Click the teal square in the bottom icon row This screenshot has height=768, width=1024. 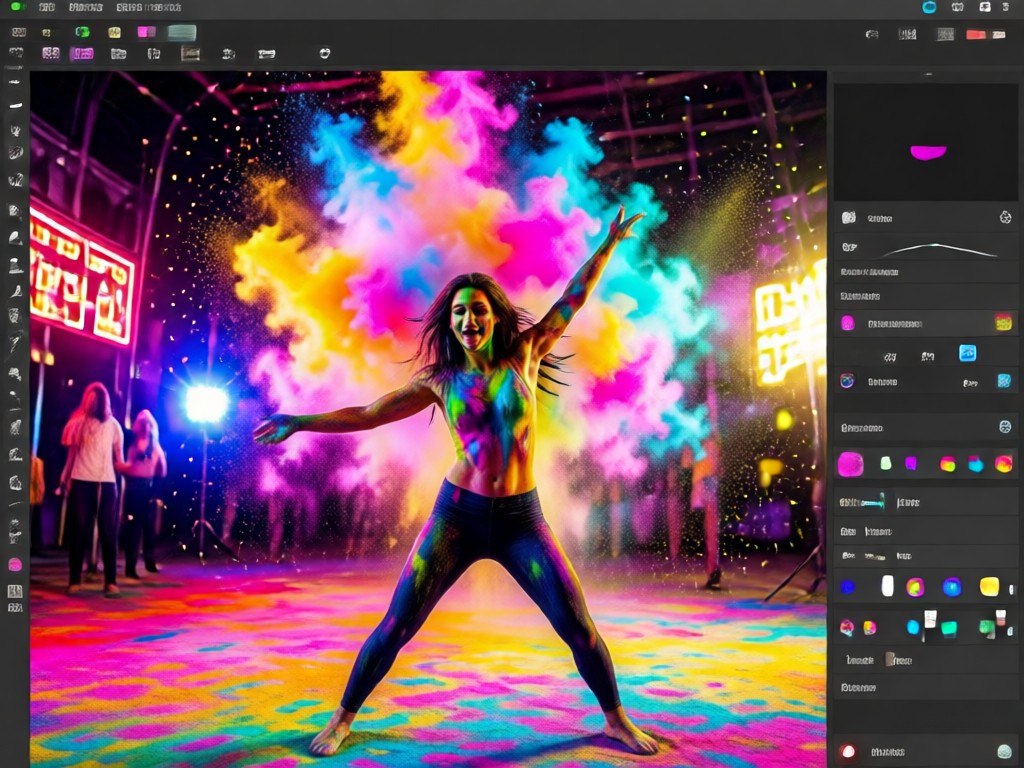tap(949, 628)
